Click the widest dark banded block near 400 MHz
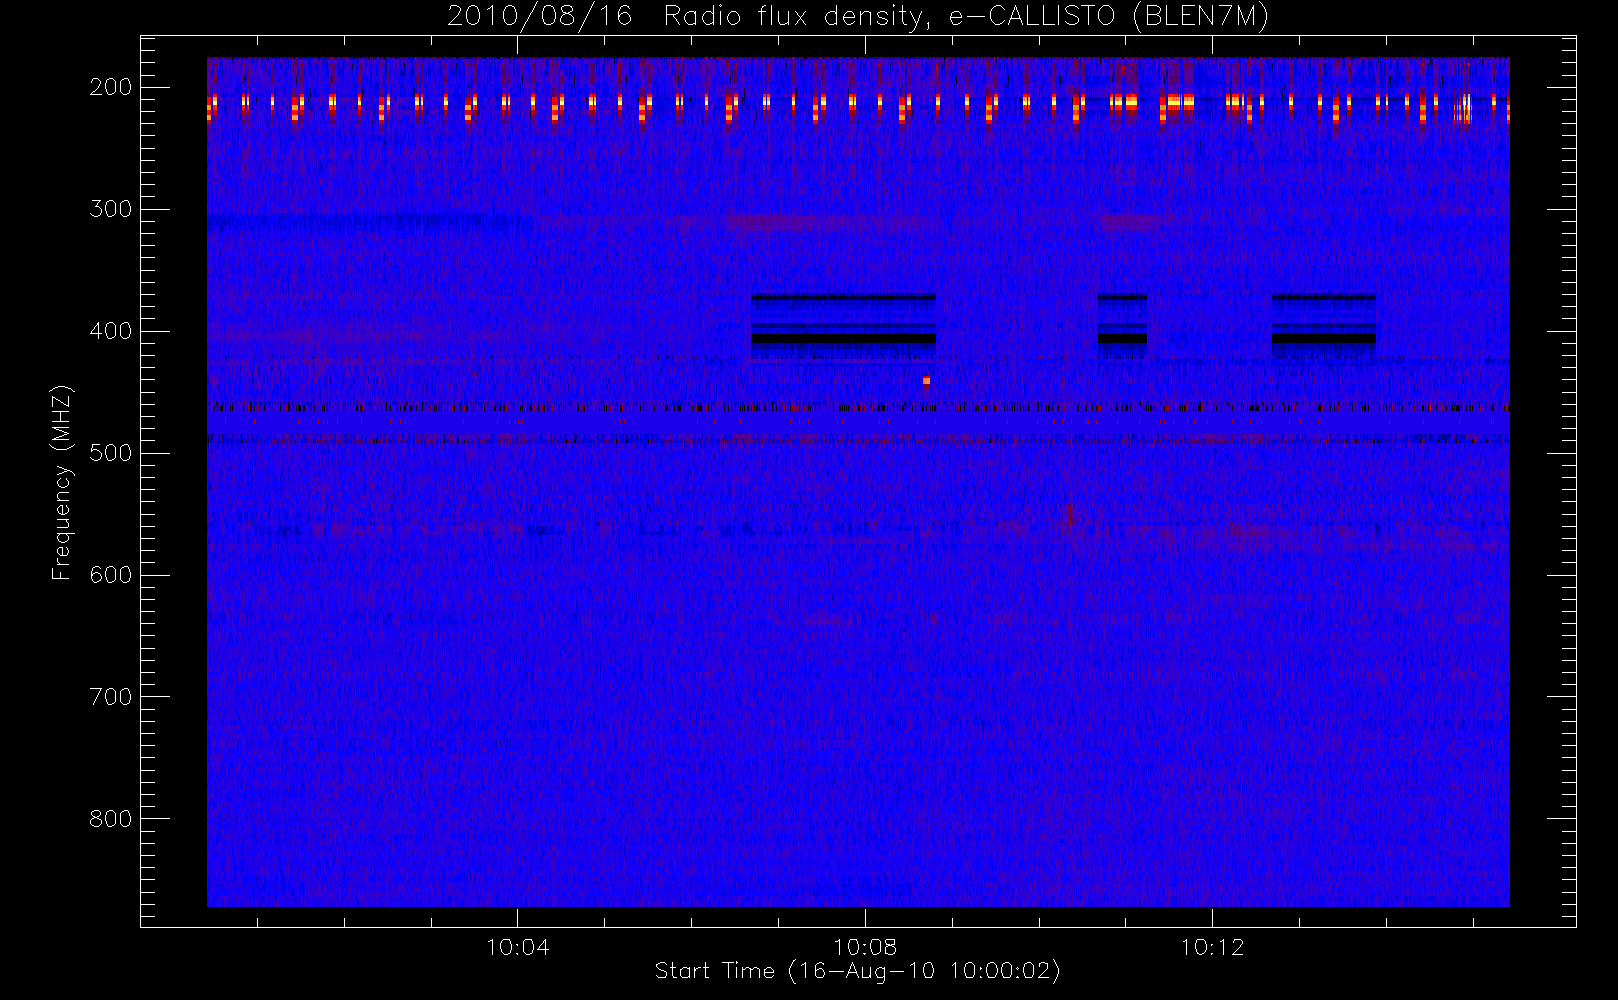 [843, 326]
